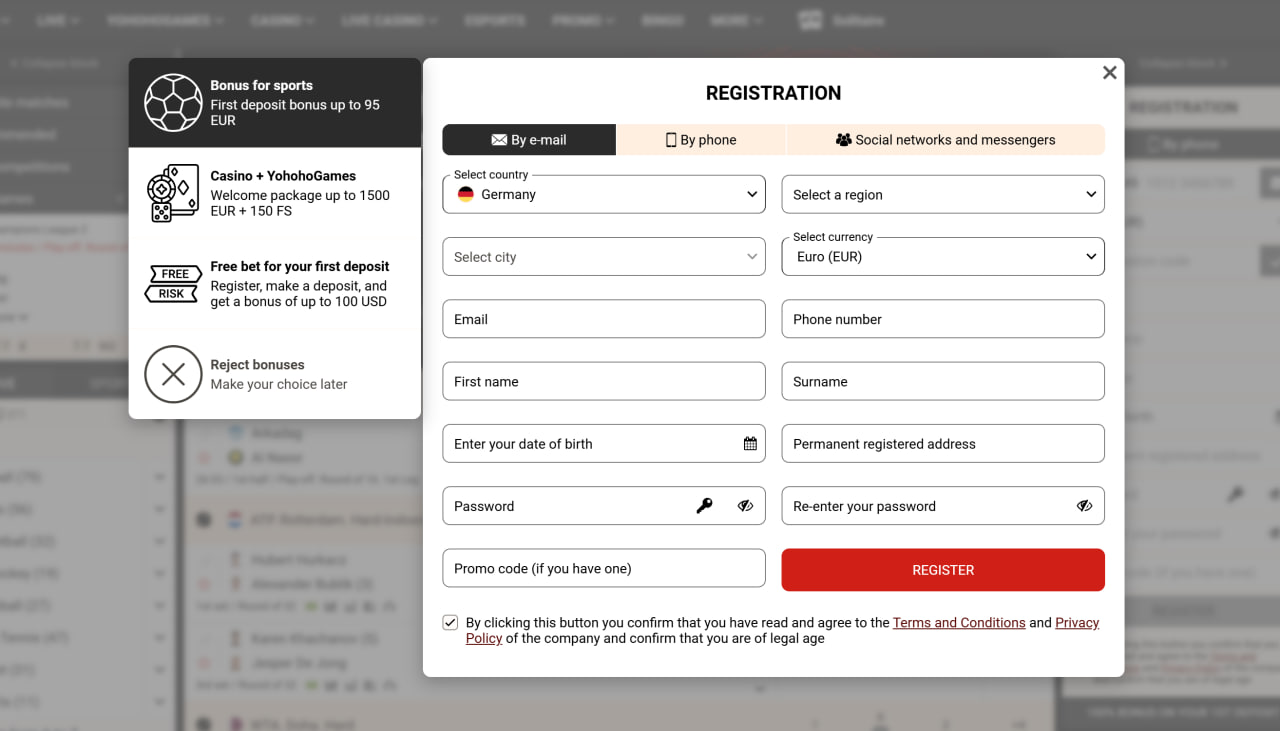The image size is (1280, 731).
Task: Select Social networks and messengers tab
Action: coord(945,140)
